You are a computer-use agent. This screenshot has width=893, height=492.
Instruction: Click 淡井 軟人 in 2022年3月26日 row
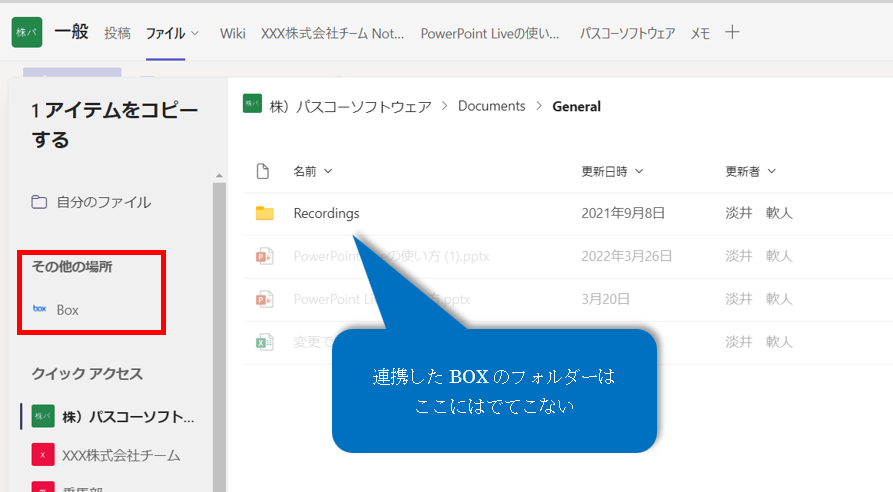(x=759, y=256)
